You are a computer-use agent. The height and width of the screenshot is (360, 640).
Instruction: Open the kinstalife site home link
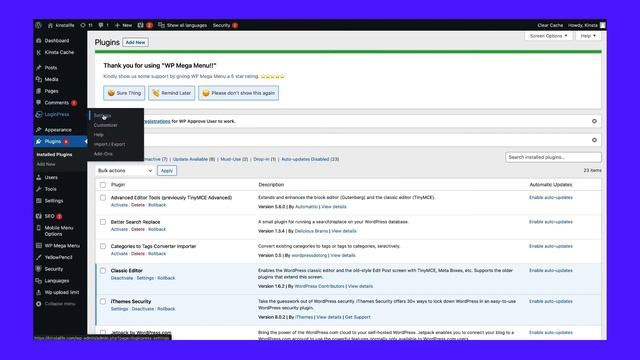pyautogui.click(x=61, y=25)
